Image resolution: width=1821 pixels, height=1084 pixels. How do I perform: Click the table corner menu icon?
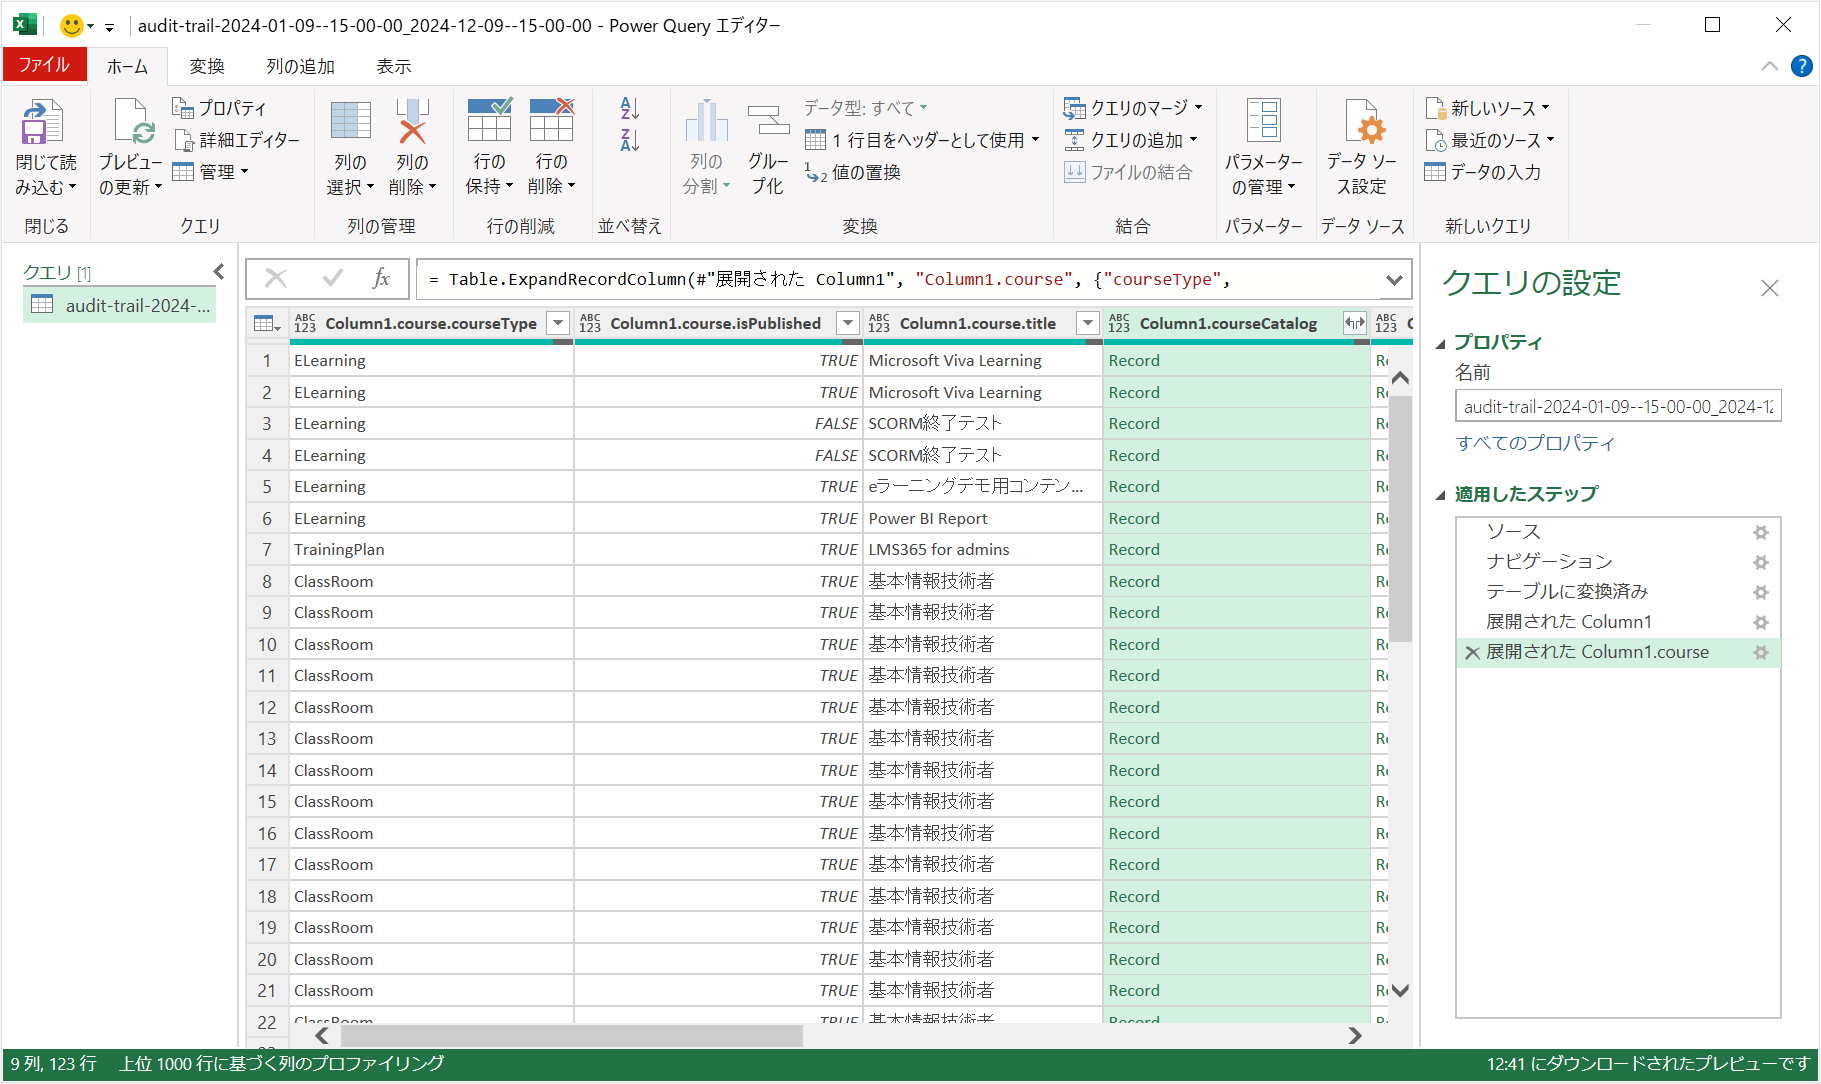coord(267,323)
